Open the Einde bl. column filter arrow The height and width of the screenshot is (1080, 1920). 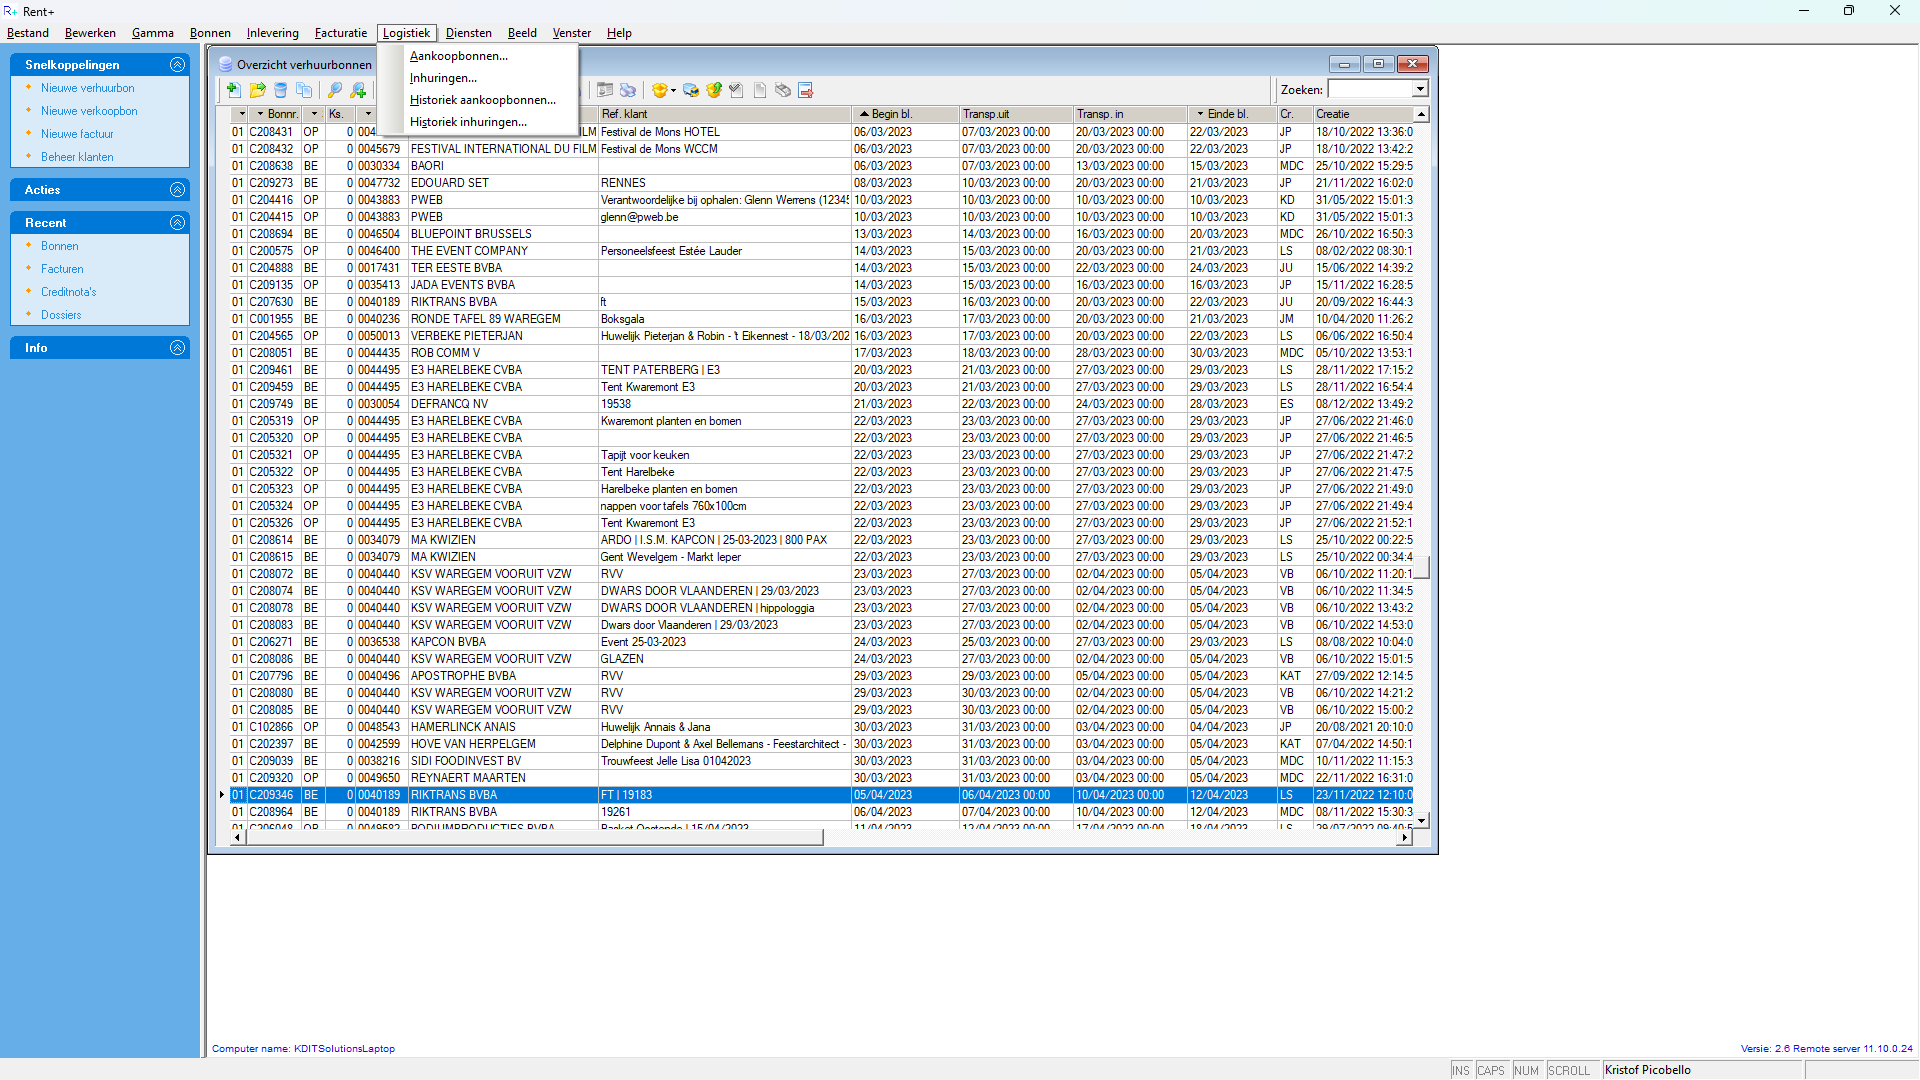(1200, 114)
